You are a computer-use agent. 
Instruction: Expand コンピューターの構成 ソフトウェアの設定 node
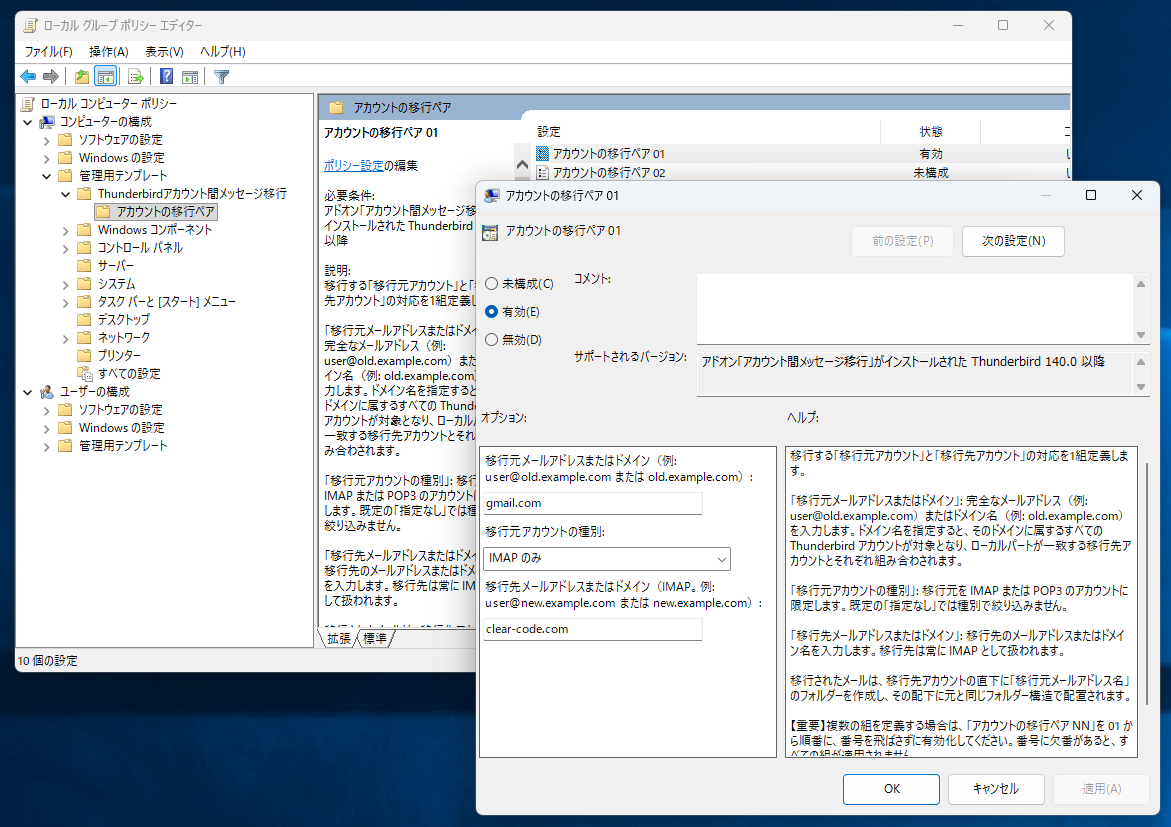[x=46, y=140]
